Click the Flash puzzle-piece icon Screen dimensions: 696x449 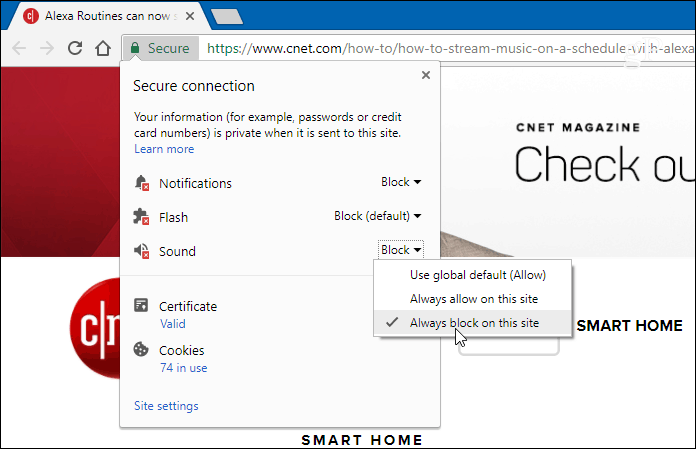[142, 217]
